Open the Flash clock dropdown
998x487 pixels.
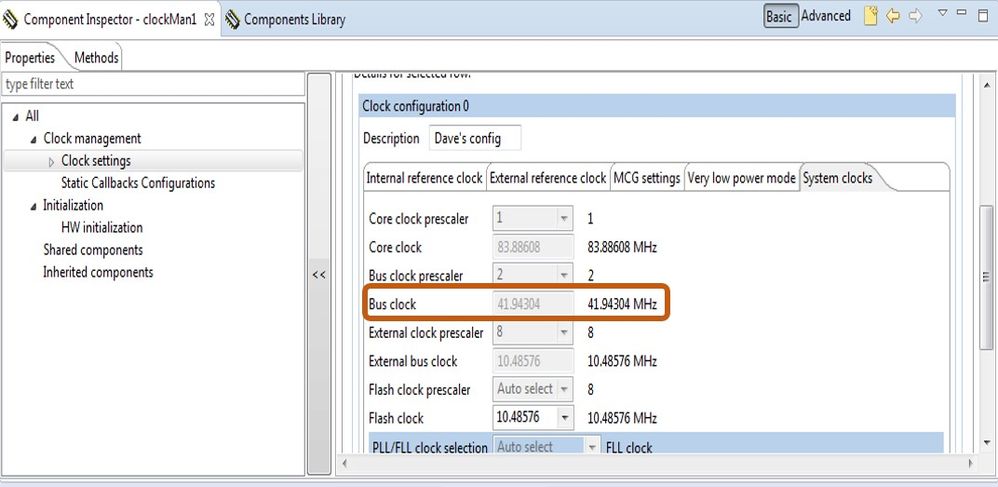[566, 418]
